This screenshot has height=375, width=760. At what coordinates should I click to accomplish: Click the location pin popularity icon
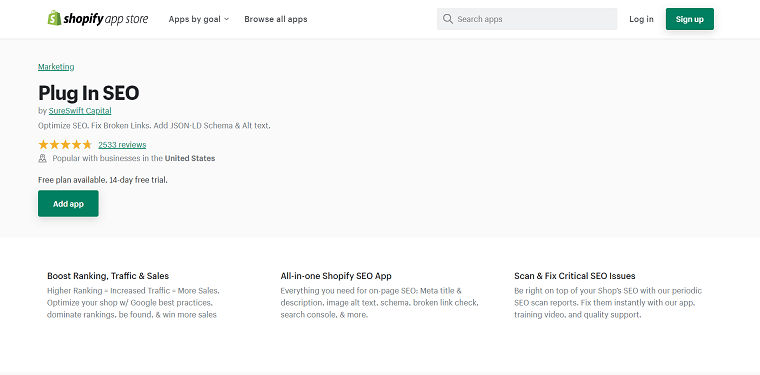pyautogui.click(x=42, y=158)
